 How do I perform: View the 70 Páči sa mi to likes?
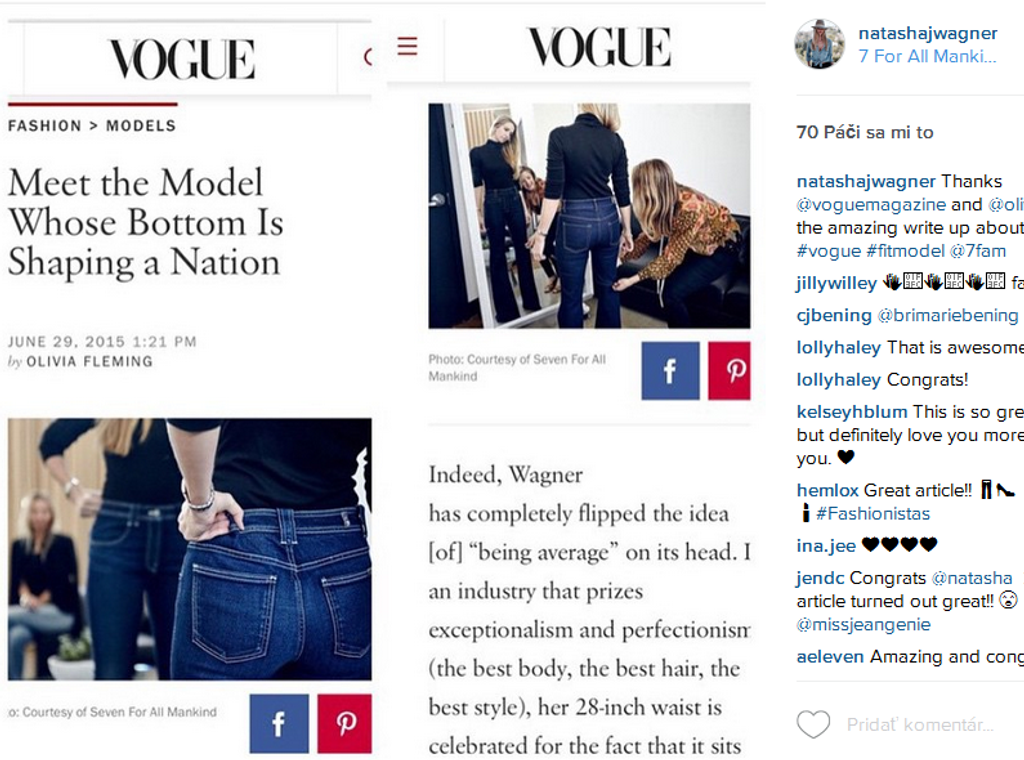[x=865, y=132]
